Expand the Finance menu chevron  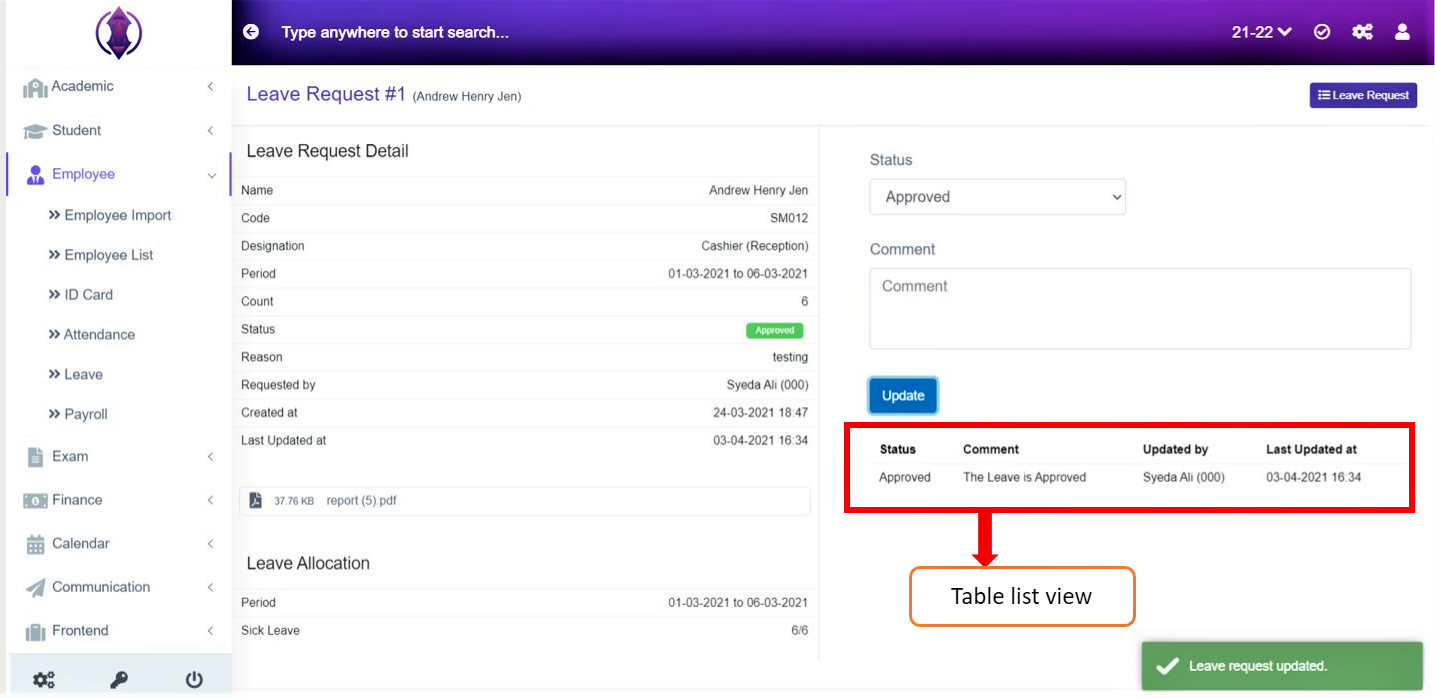pos(210,500)
